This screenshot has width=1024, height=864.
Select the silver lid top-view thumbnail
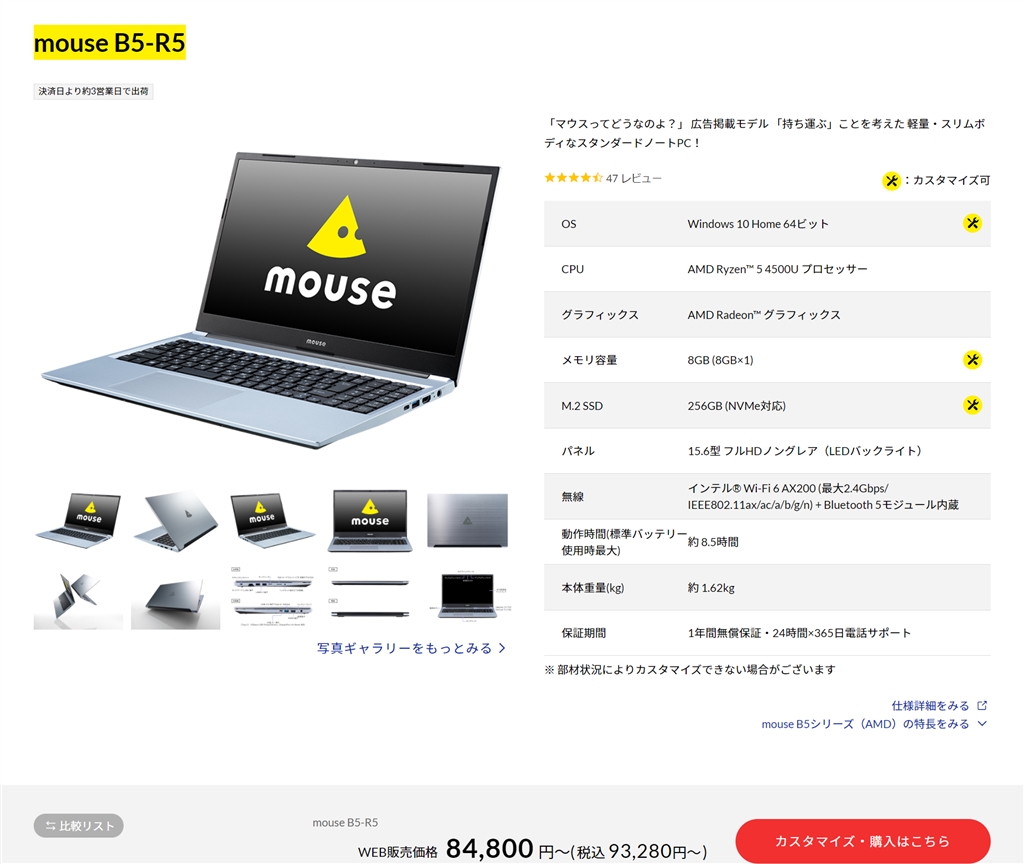point(468,520)
